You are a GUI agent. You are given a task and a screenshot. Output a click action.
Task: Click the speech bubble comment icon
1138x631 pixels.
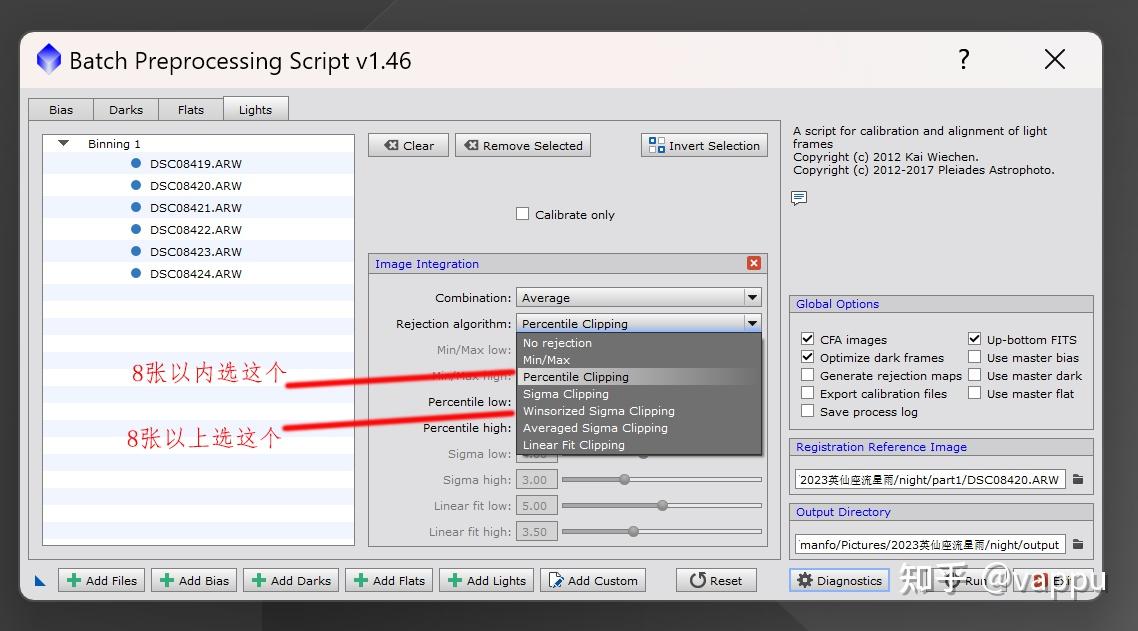(x=799, y=198)
